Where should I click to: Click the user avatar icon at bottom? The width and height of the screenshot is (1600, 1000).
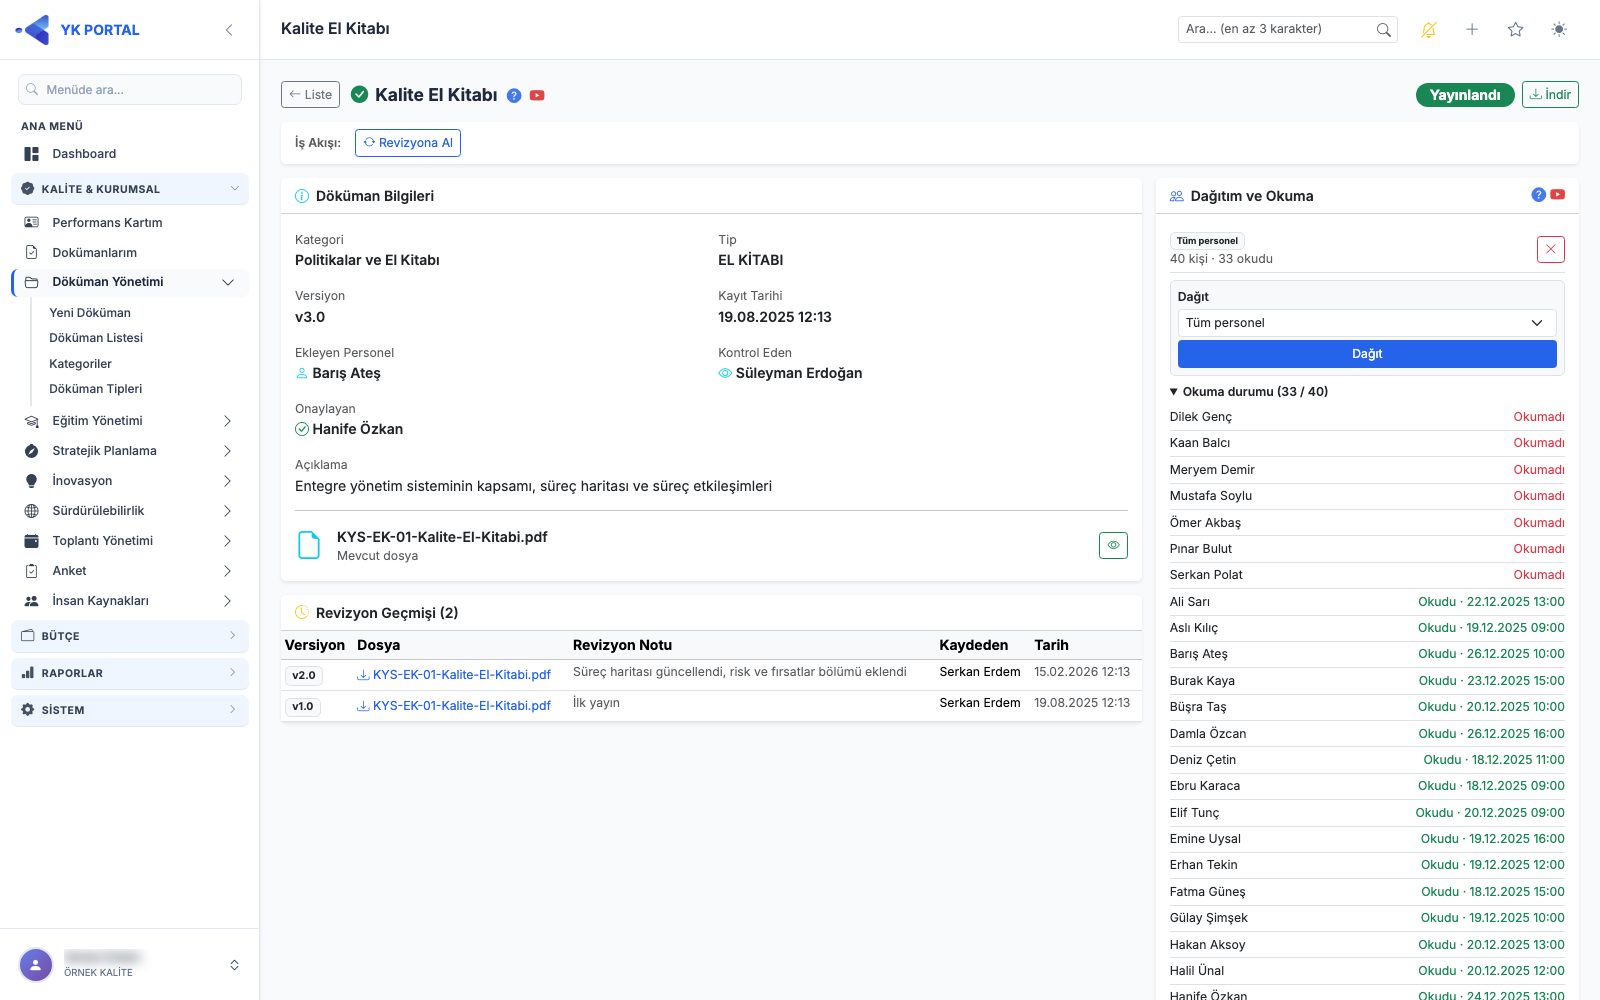tap(36, 965)
